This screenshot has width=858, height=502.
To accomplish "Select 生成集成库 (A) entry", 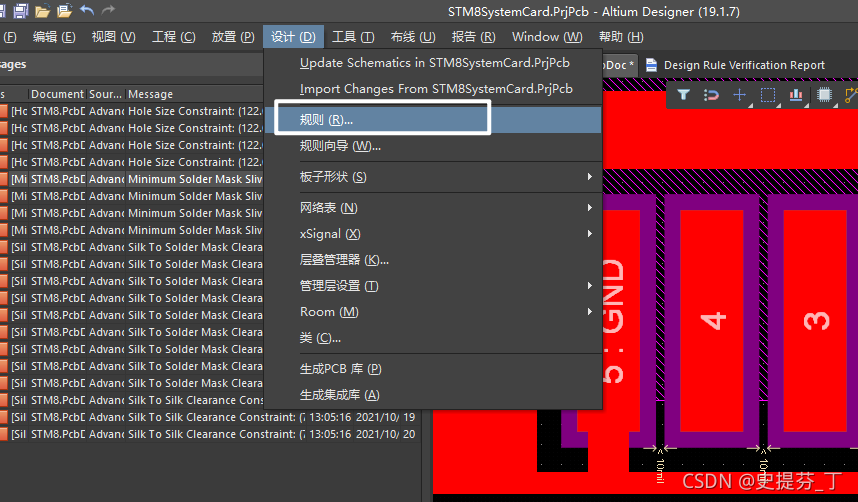I will tap(433, 395).
